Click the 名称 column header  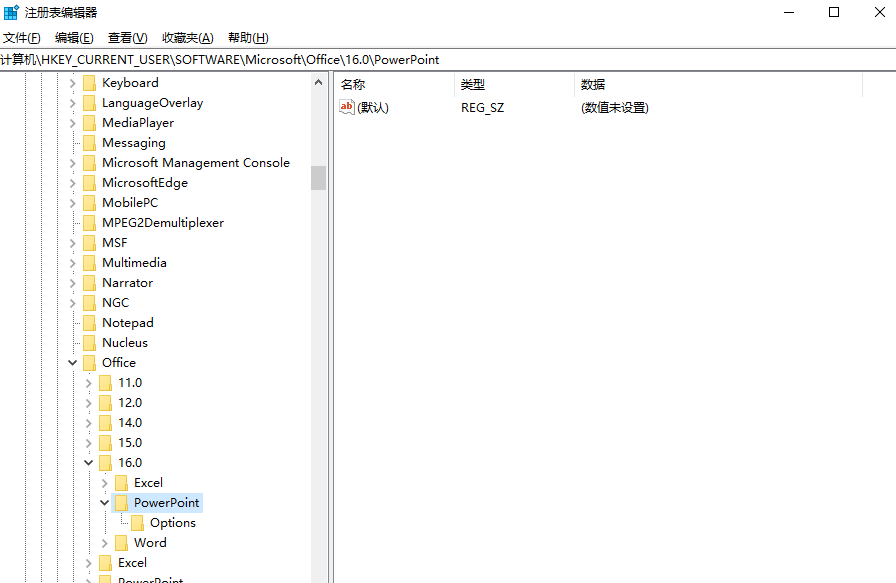click(351, 83)
